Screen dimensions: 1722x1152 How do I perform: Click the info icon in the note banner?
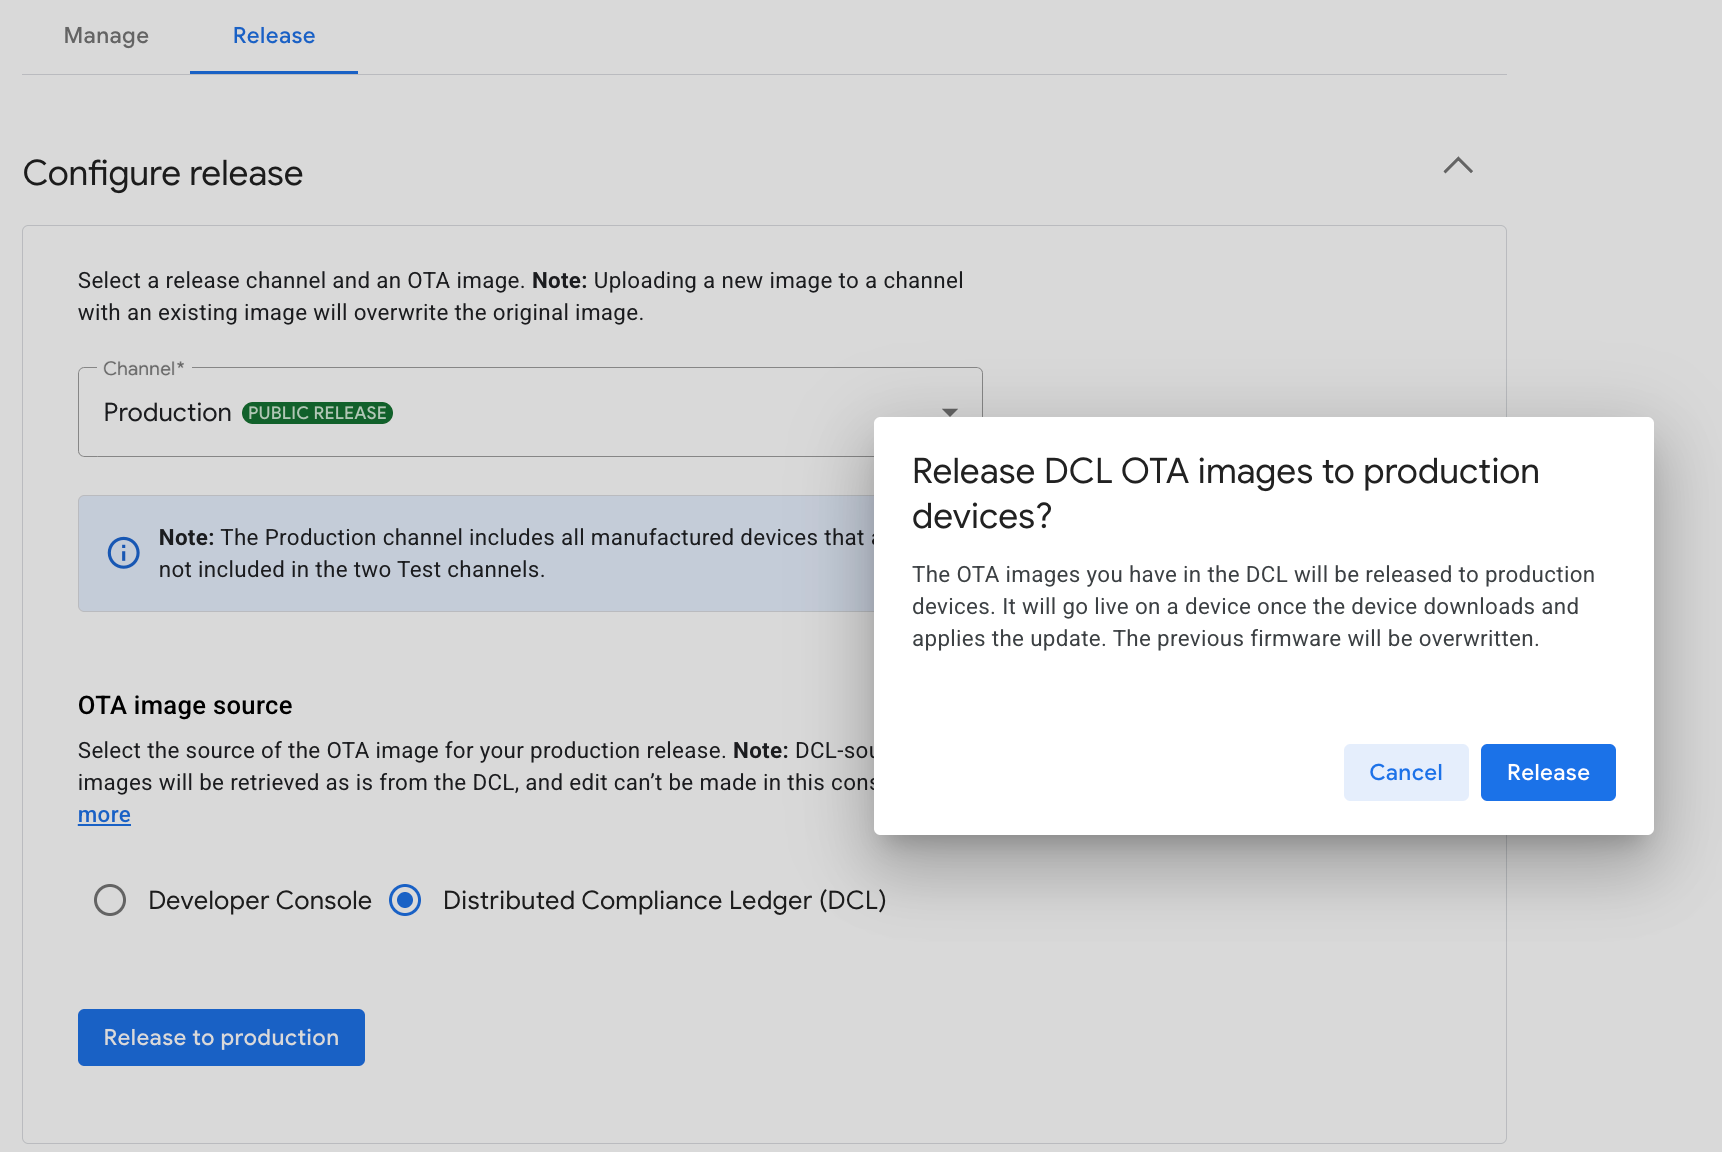click(124, 553)
